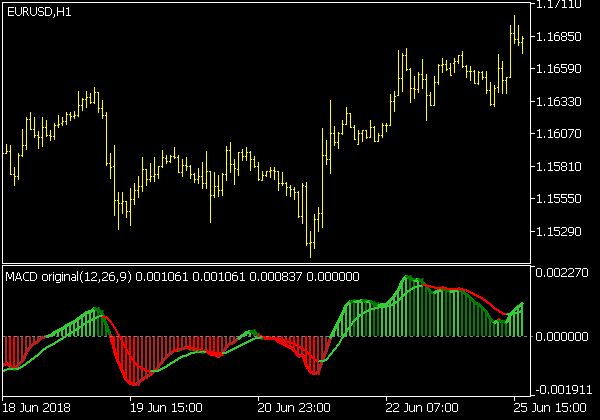
Task: Click the 1.17110 price axis label
Action: tap(560, 5)
